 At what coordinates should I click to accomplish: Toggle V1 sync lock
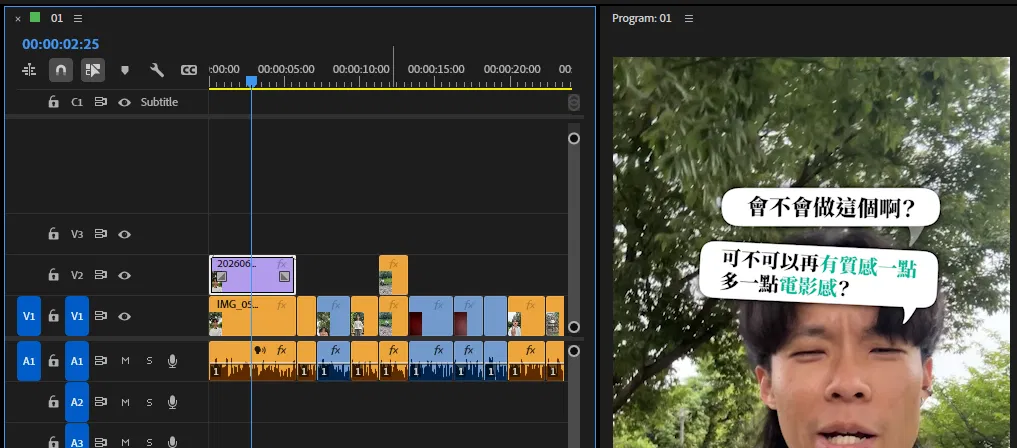click(x=101, y=316)
